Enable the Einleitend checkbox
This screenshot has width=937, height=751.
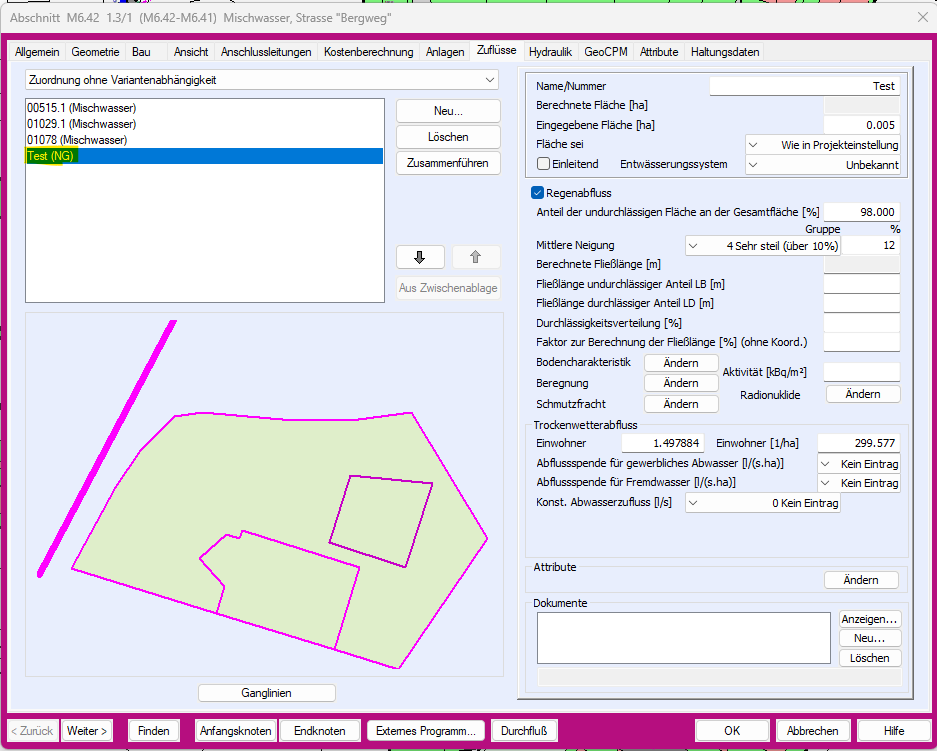(x=544, y=164)
